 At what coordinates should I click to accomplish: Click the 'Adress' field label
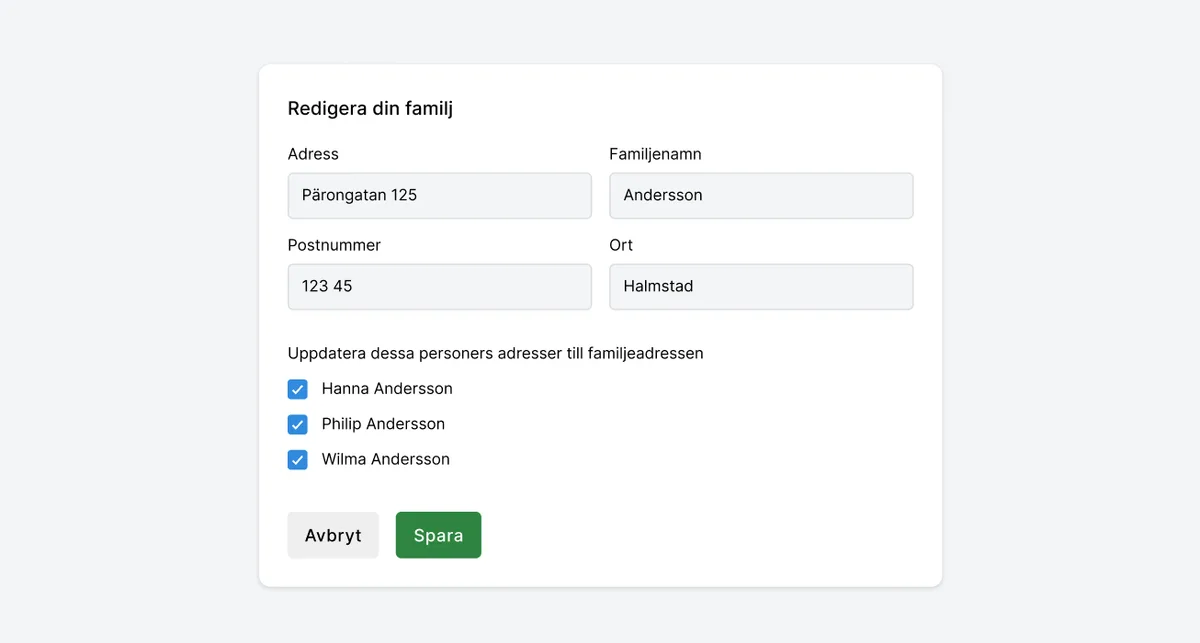pyautogui.click(x=313, y=154)
